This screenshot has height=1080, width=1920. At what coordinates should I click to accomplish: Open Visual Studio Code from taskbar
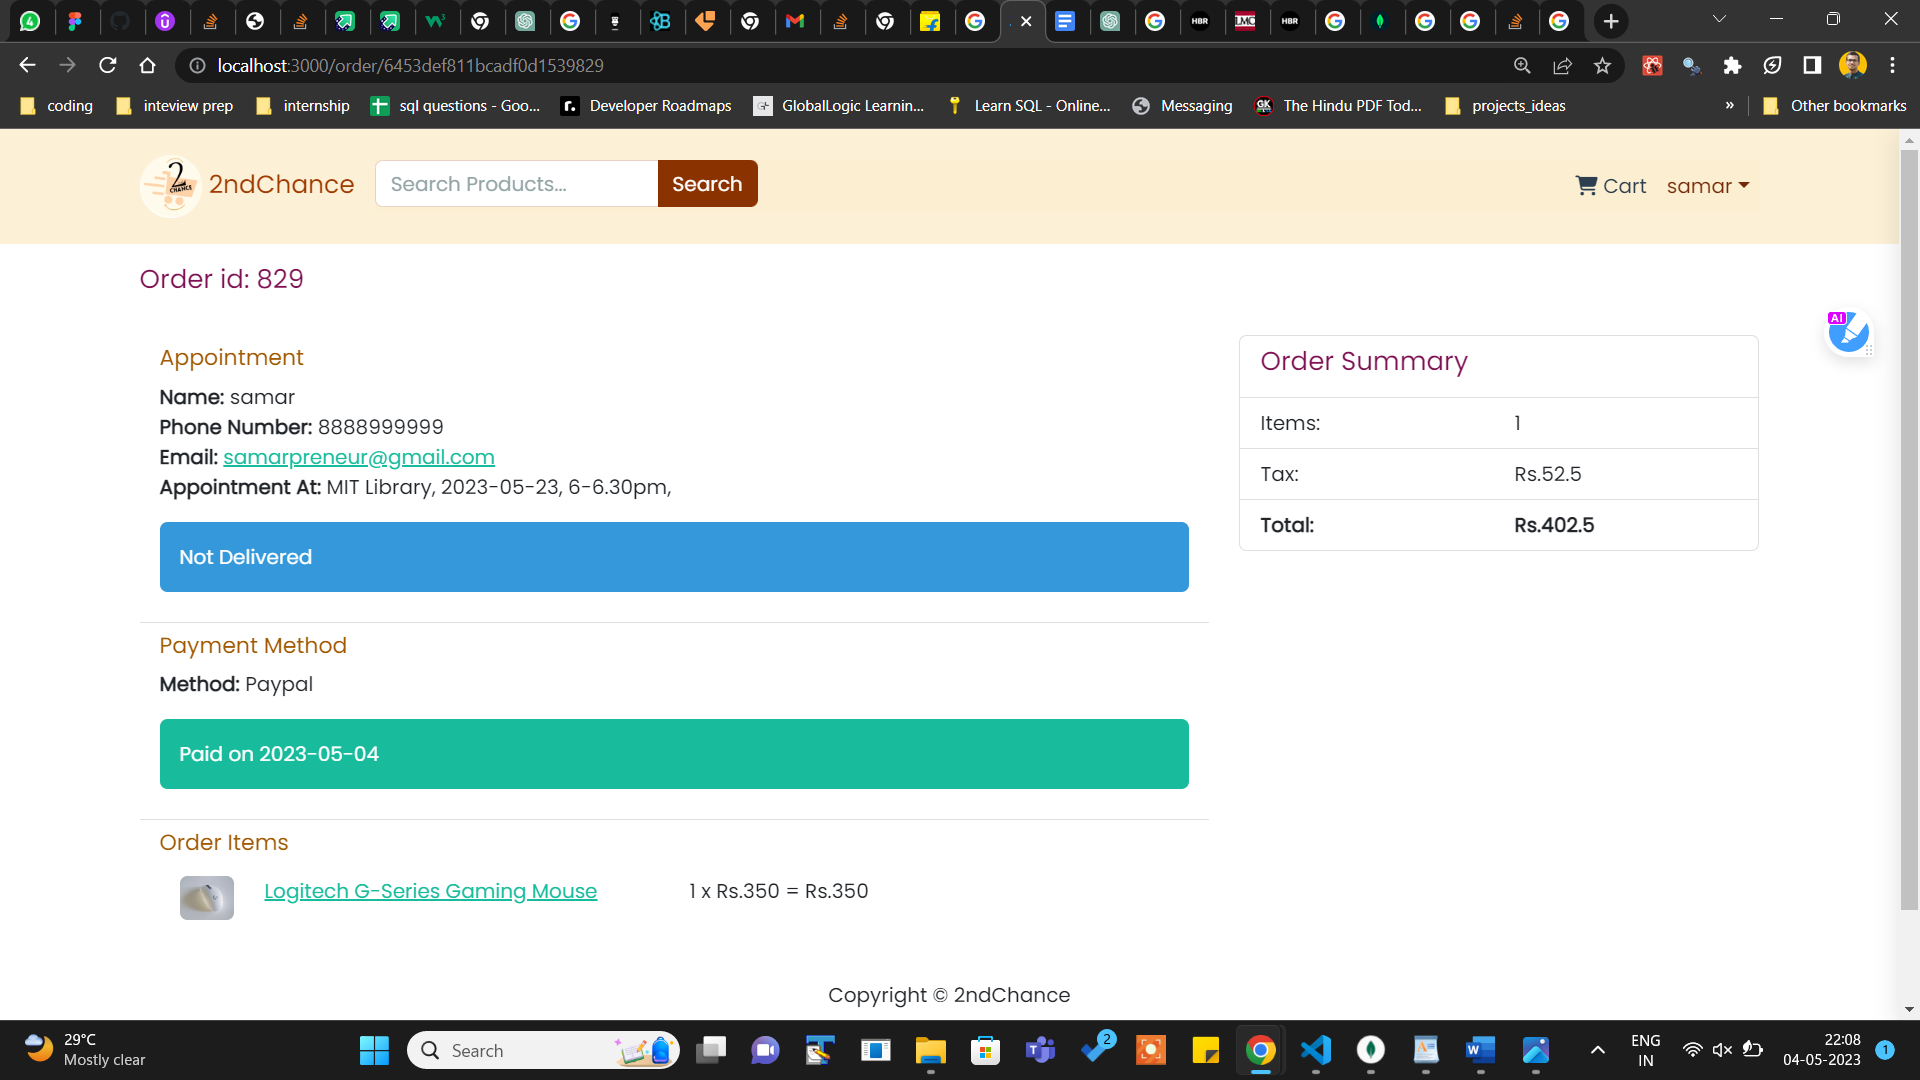(1316, 1050)
